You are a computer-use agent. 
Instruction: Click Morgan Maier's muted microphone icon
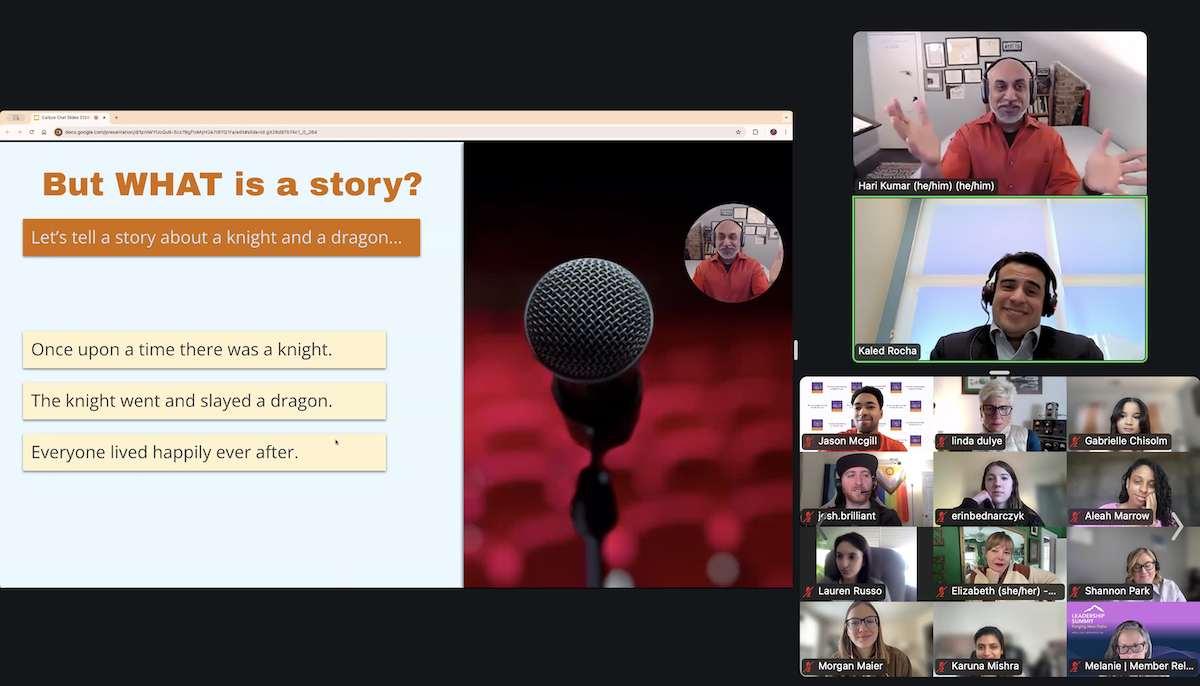click(808, 666)
